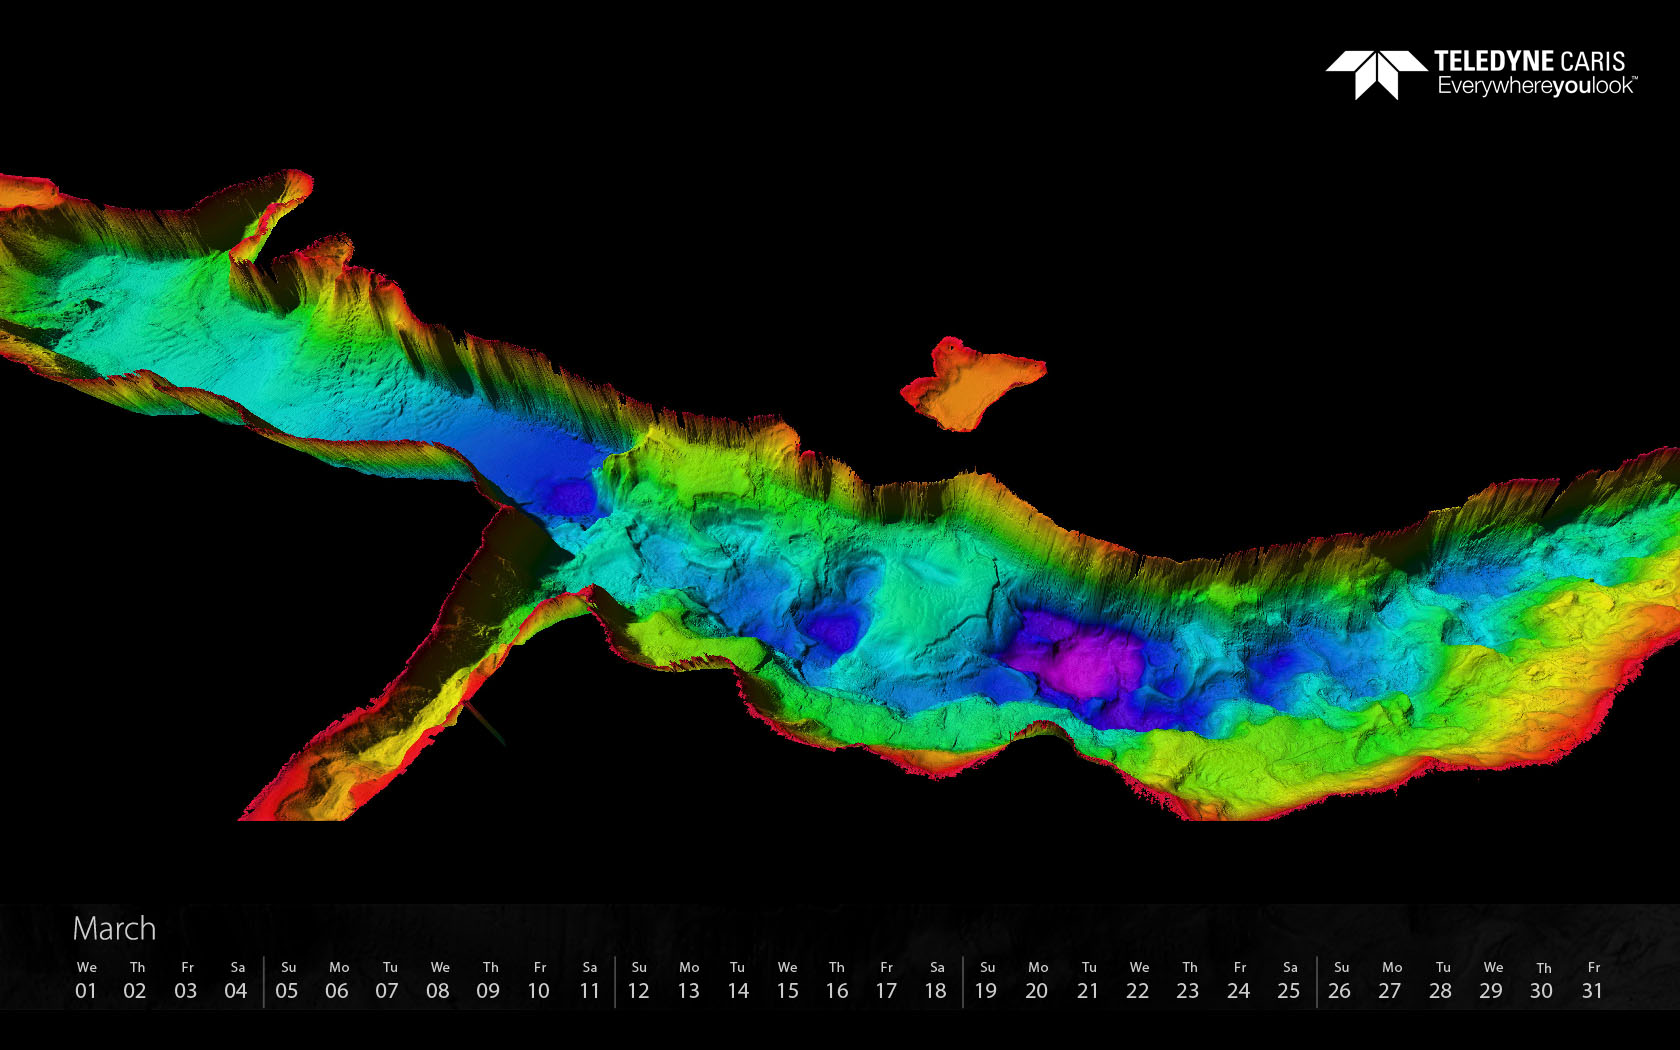Select Sunday 19 in the calendar
Screen dimensions: 1680x1050
(x=987, y=981)
